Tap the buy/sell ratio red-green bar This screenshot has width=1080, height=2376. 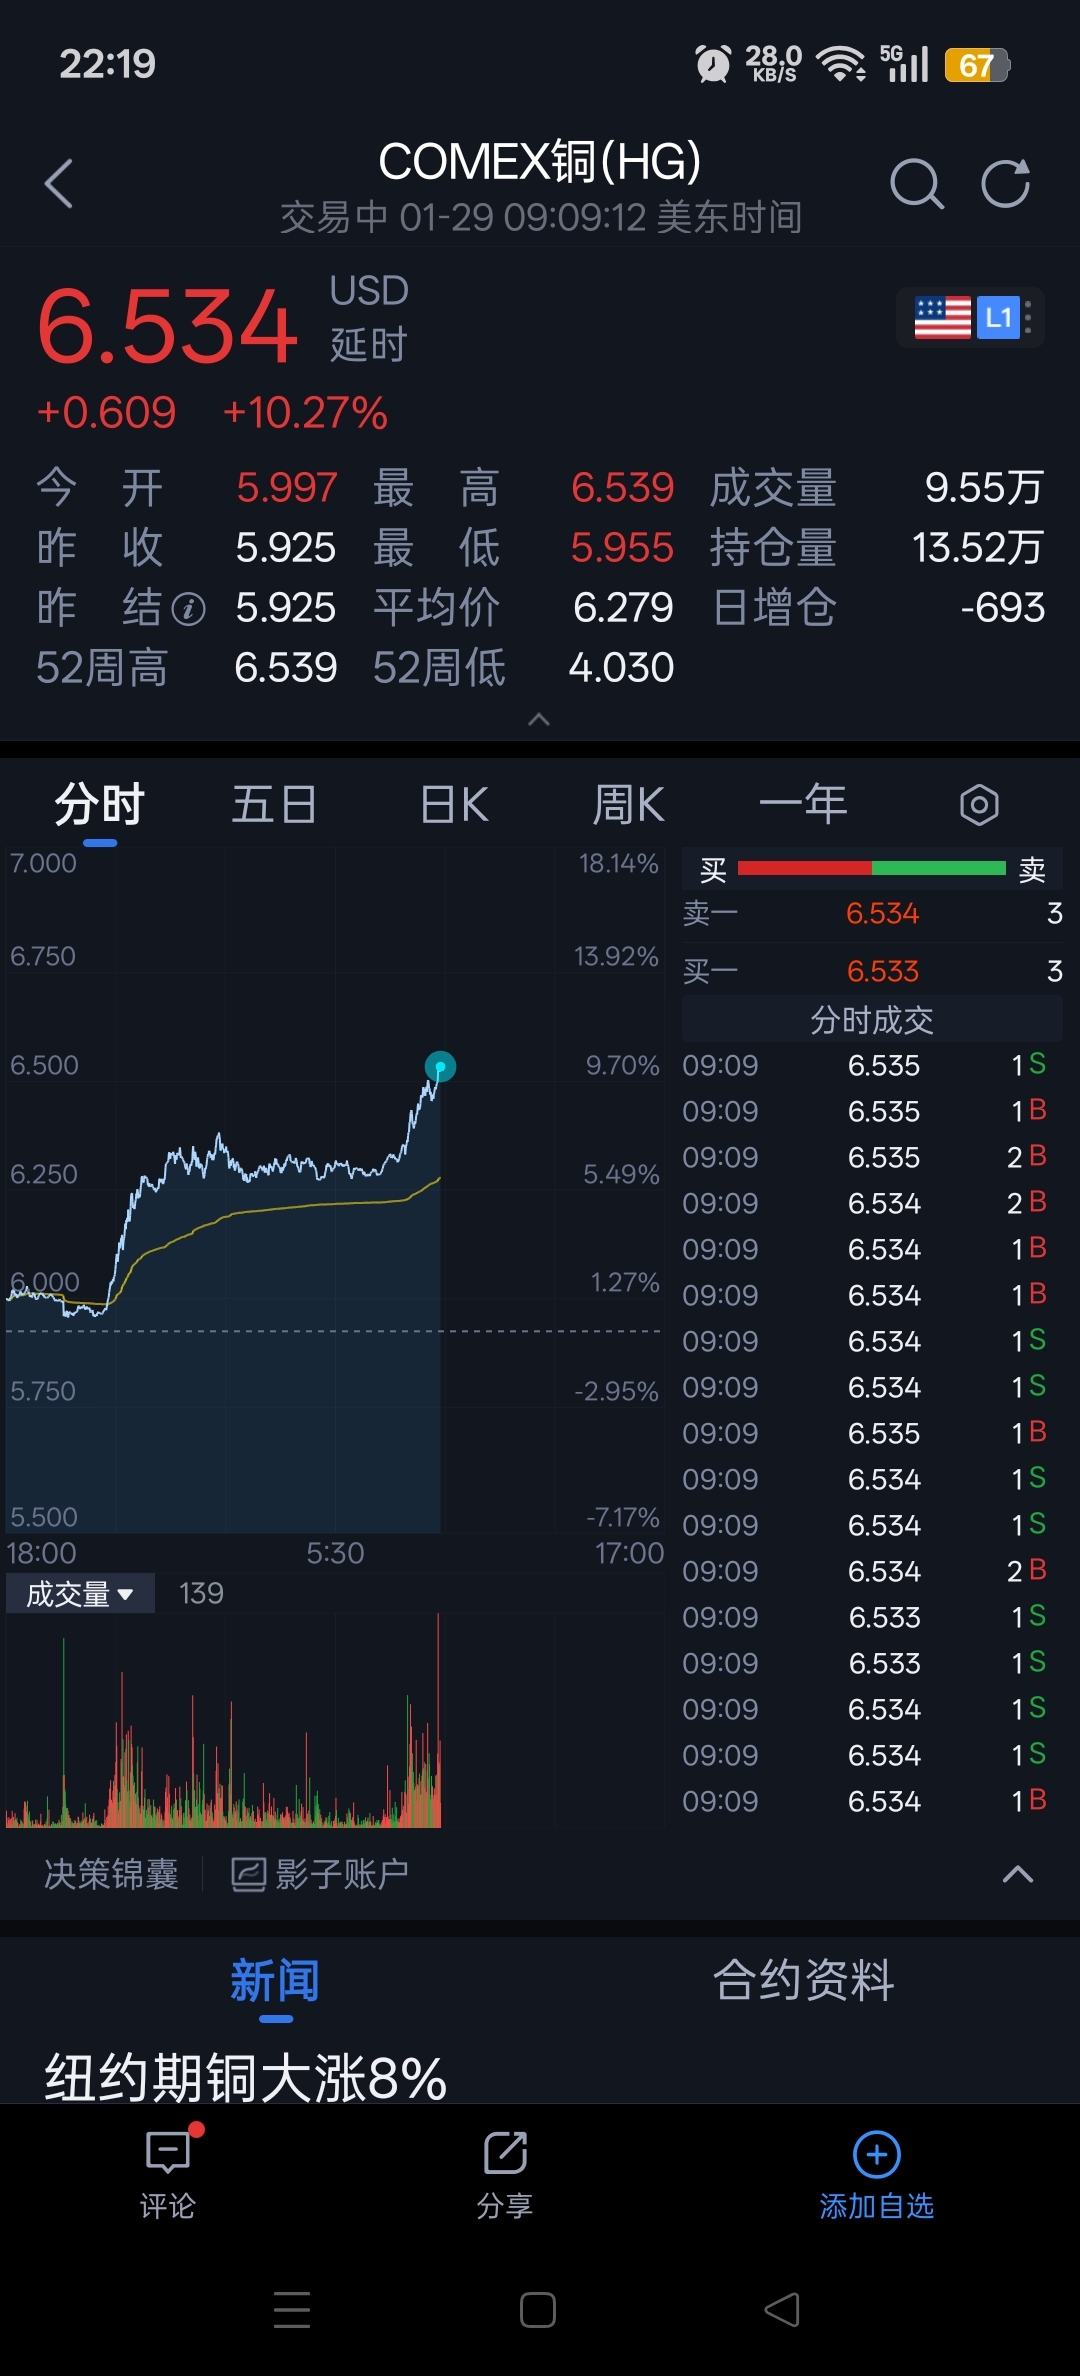point(872,868)
